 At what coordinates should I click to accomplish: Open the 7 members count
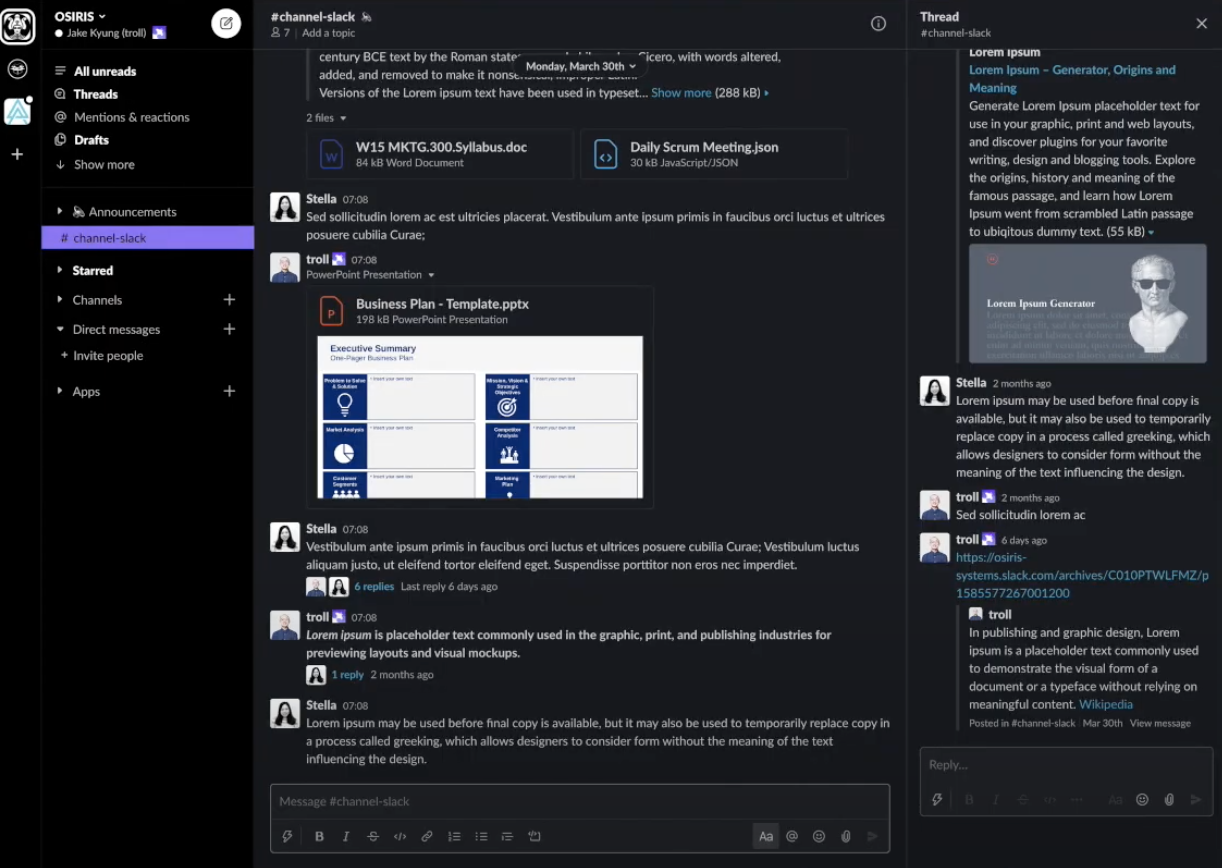coord(280,33)
